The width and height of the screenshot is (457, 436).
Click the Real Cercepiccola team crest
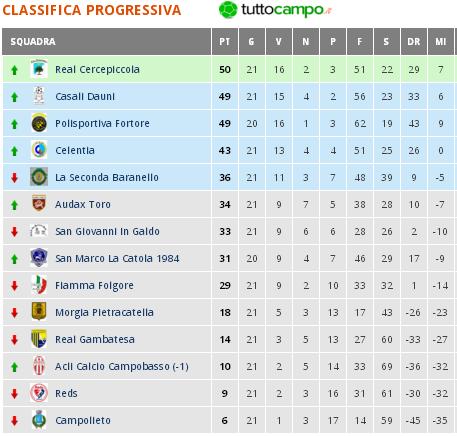39,69
